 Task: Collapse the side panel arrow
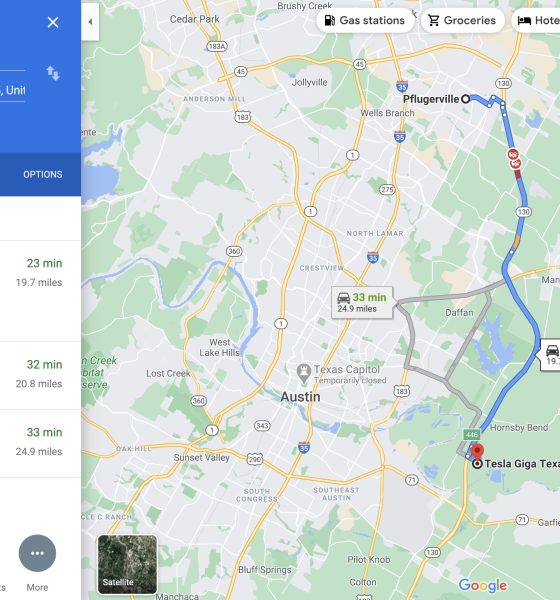[90, 22]
